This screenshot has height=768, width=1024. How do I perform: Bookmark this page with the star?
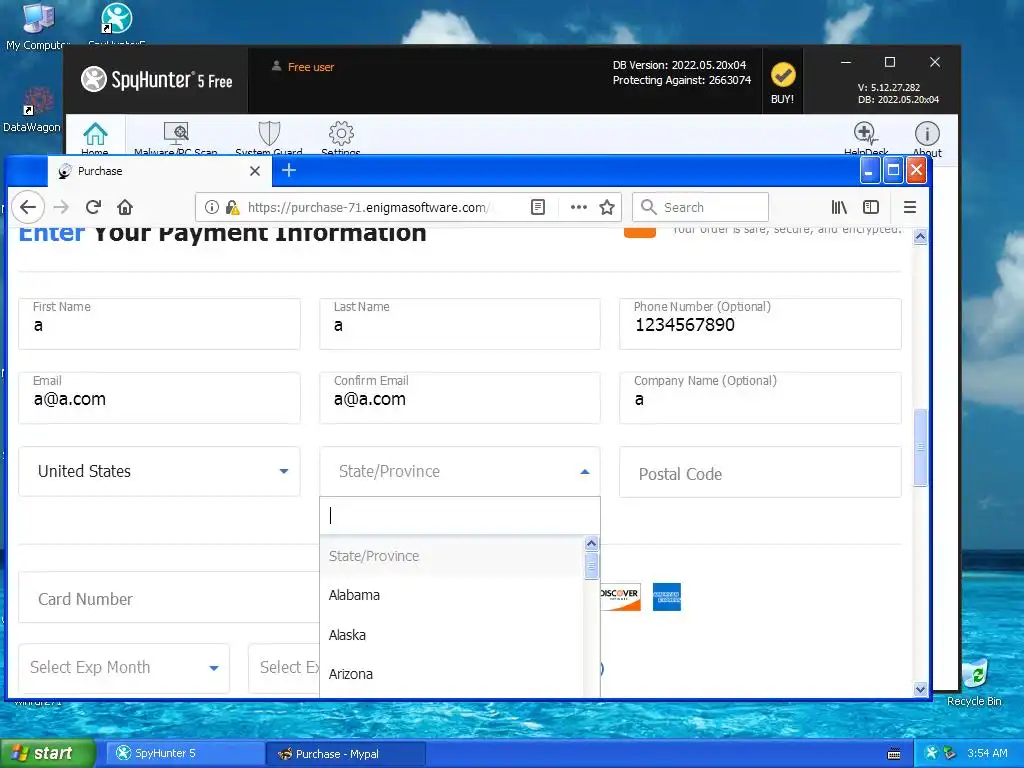[x=607, y=207]
